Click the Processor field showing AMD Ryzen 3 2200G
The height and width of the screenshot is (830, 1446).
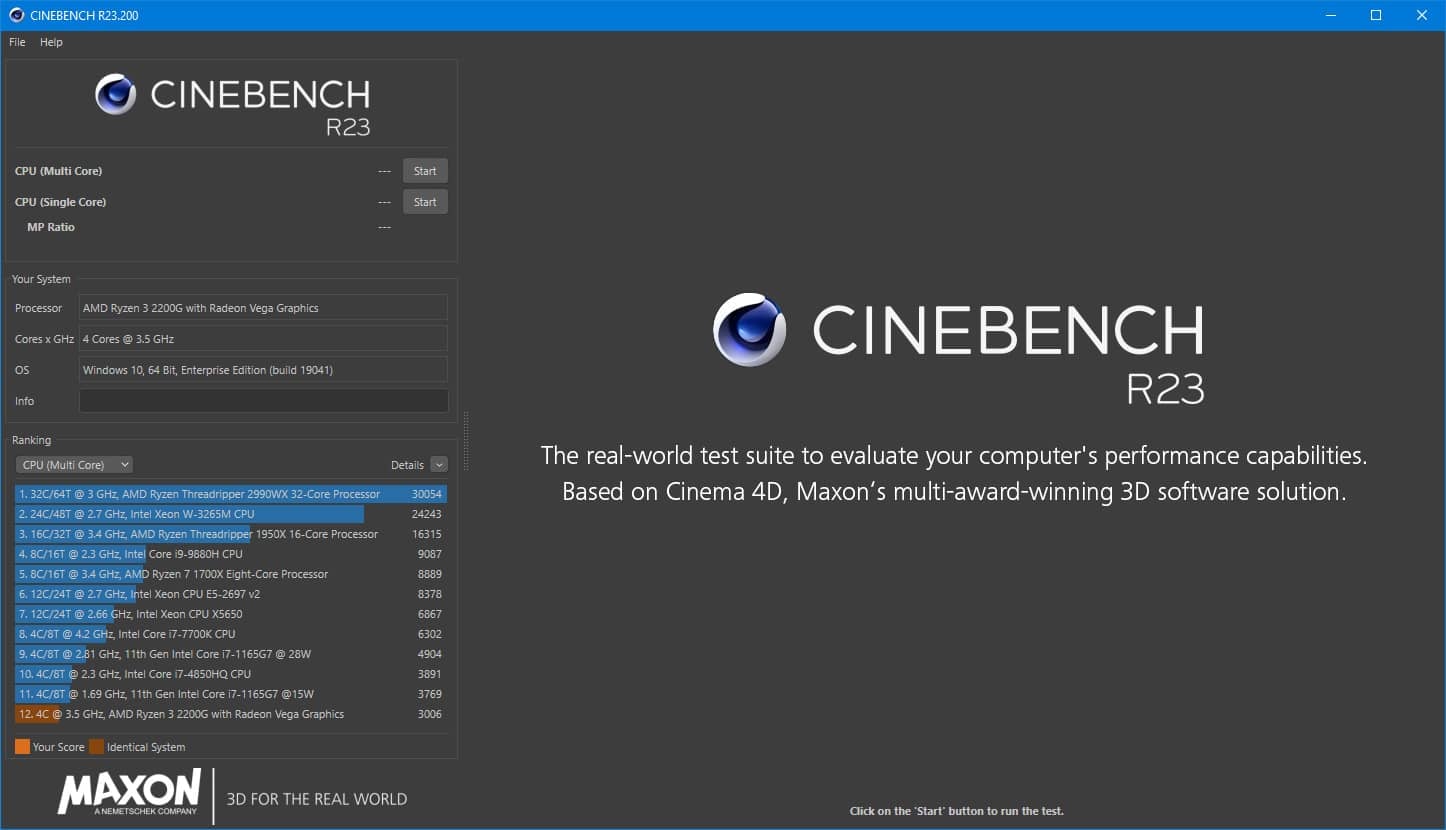tap(263, 308)
